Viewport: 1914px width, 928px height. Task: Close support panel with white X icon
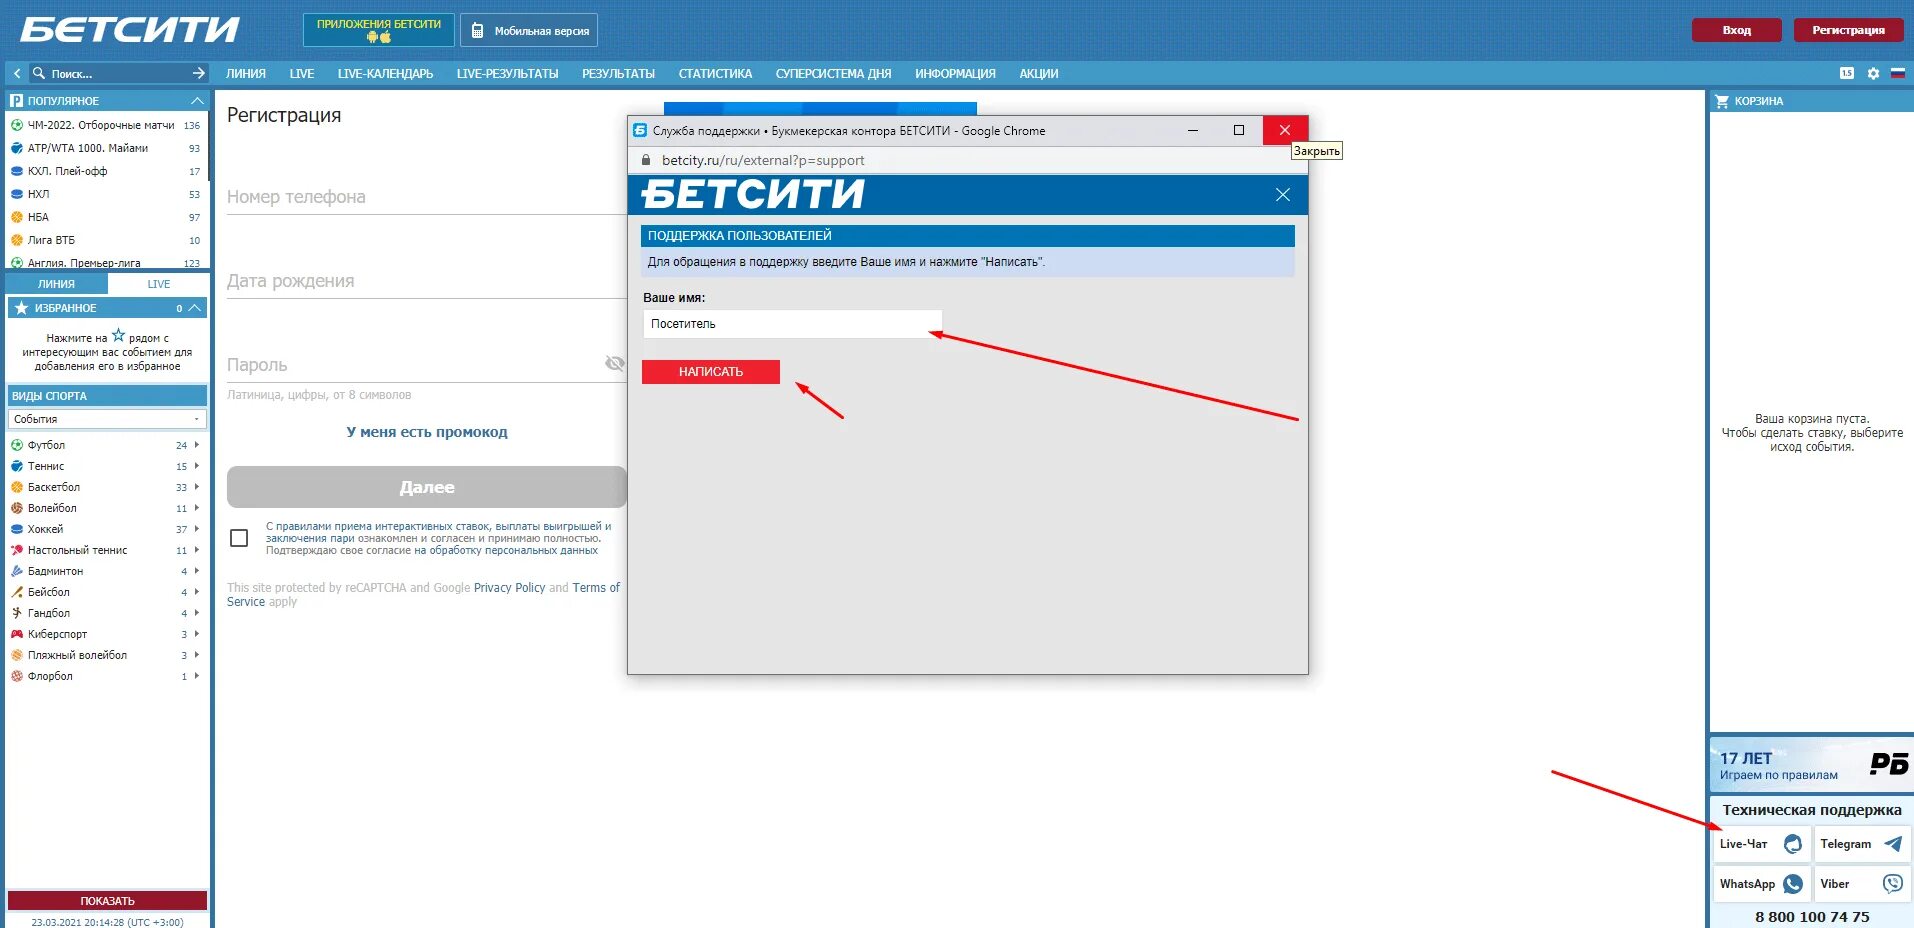click(1283, 195)
